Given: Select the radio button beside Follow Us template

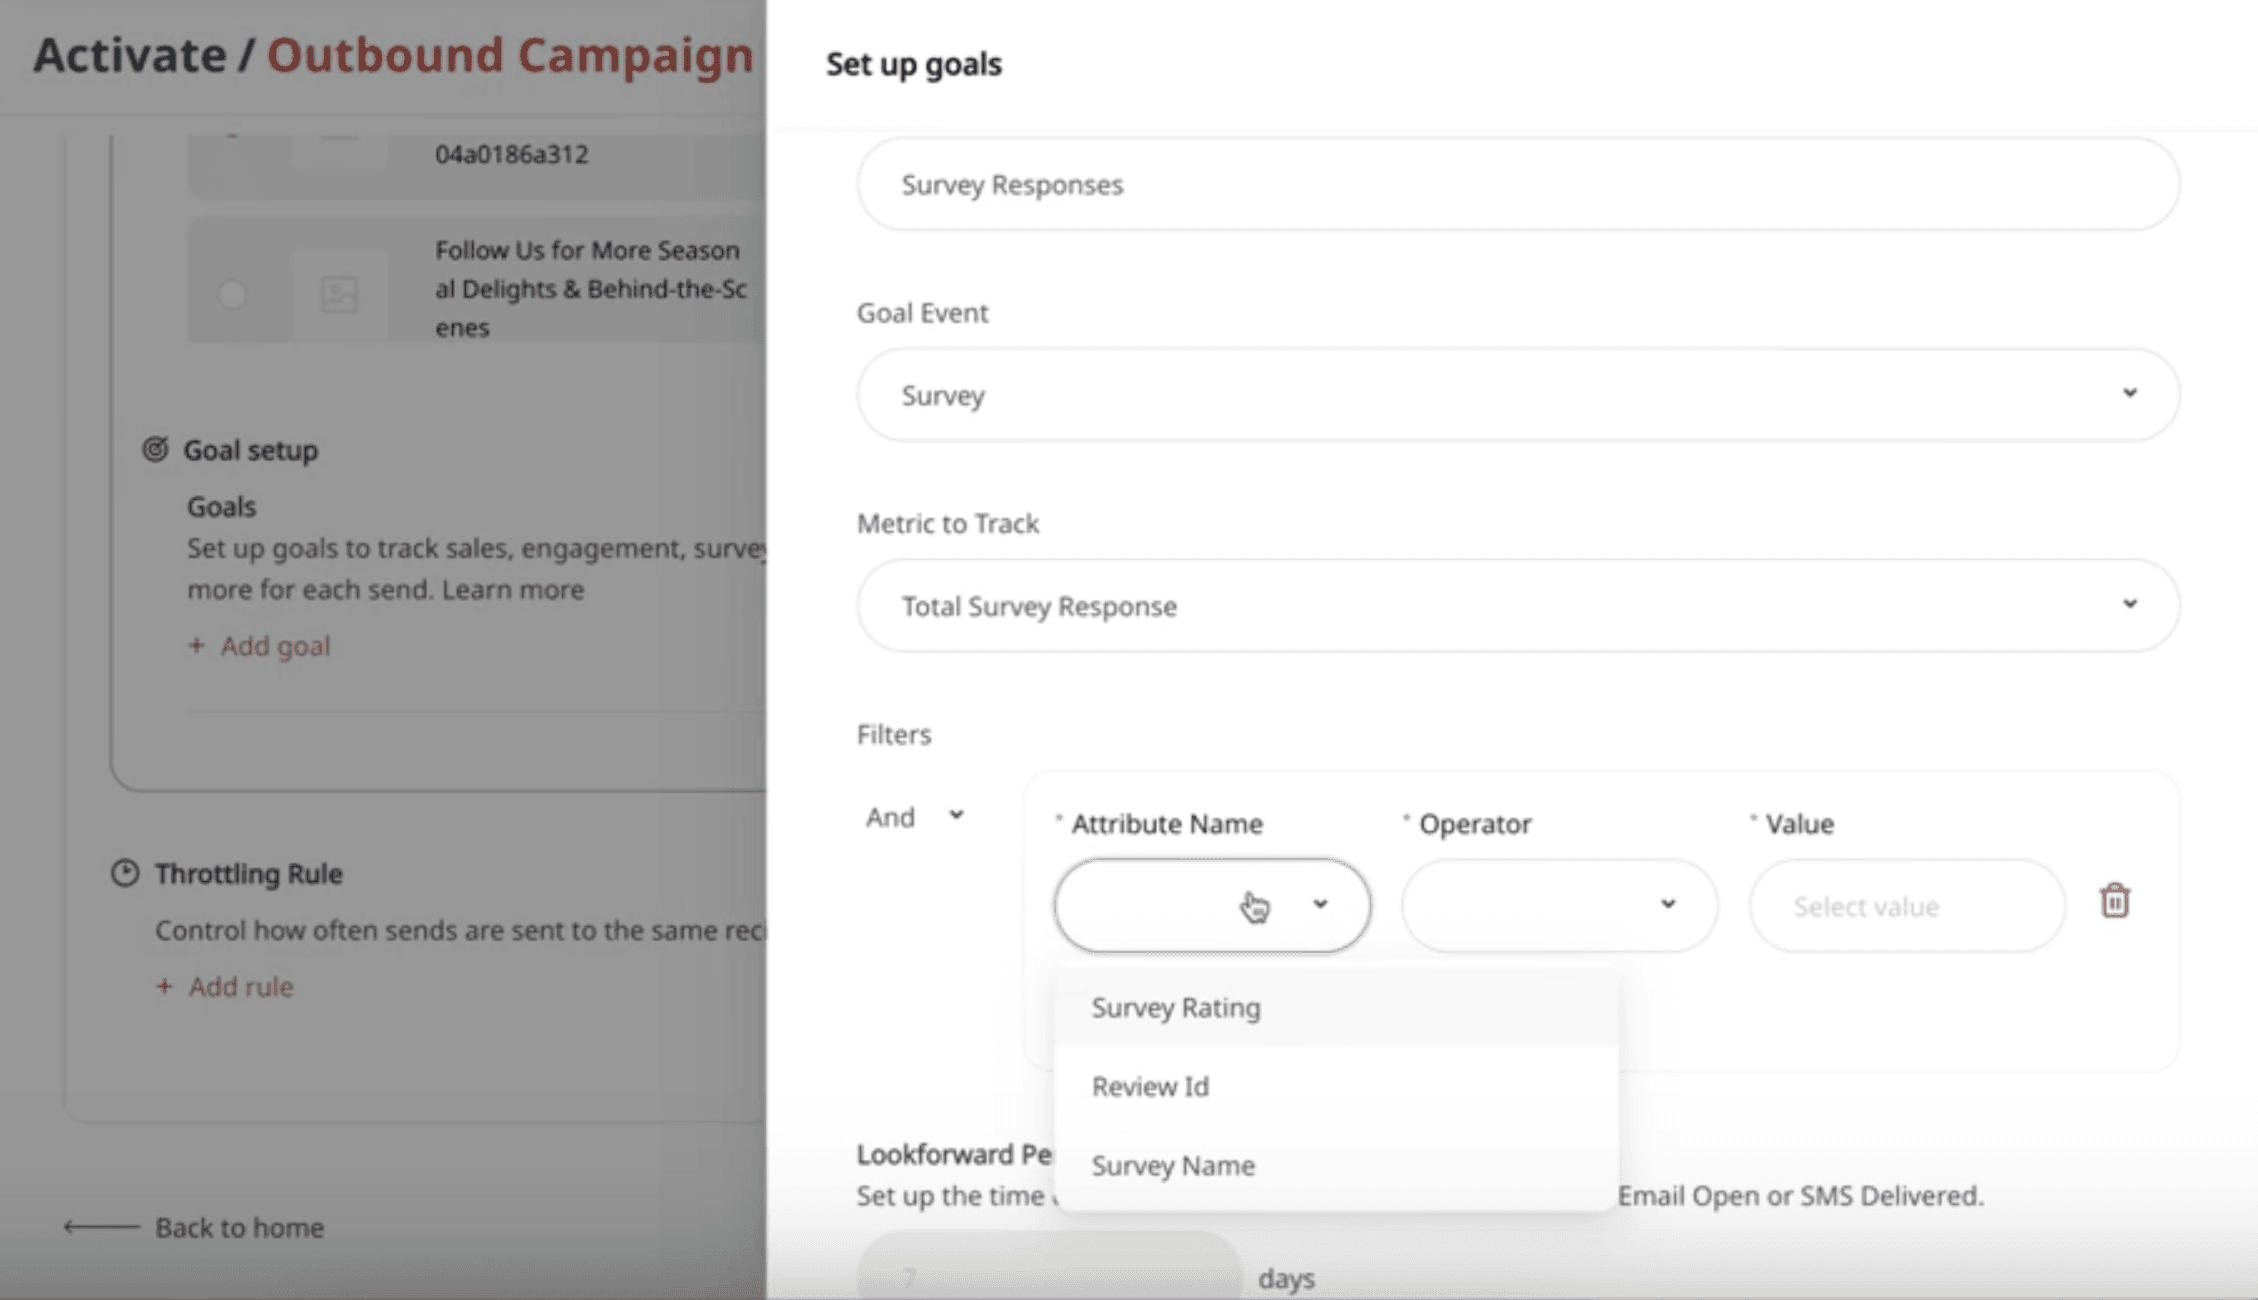Looking at the screenshot, I should click(x=232, y=294).
